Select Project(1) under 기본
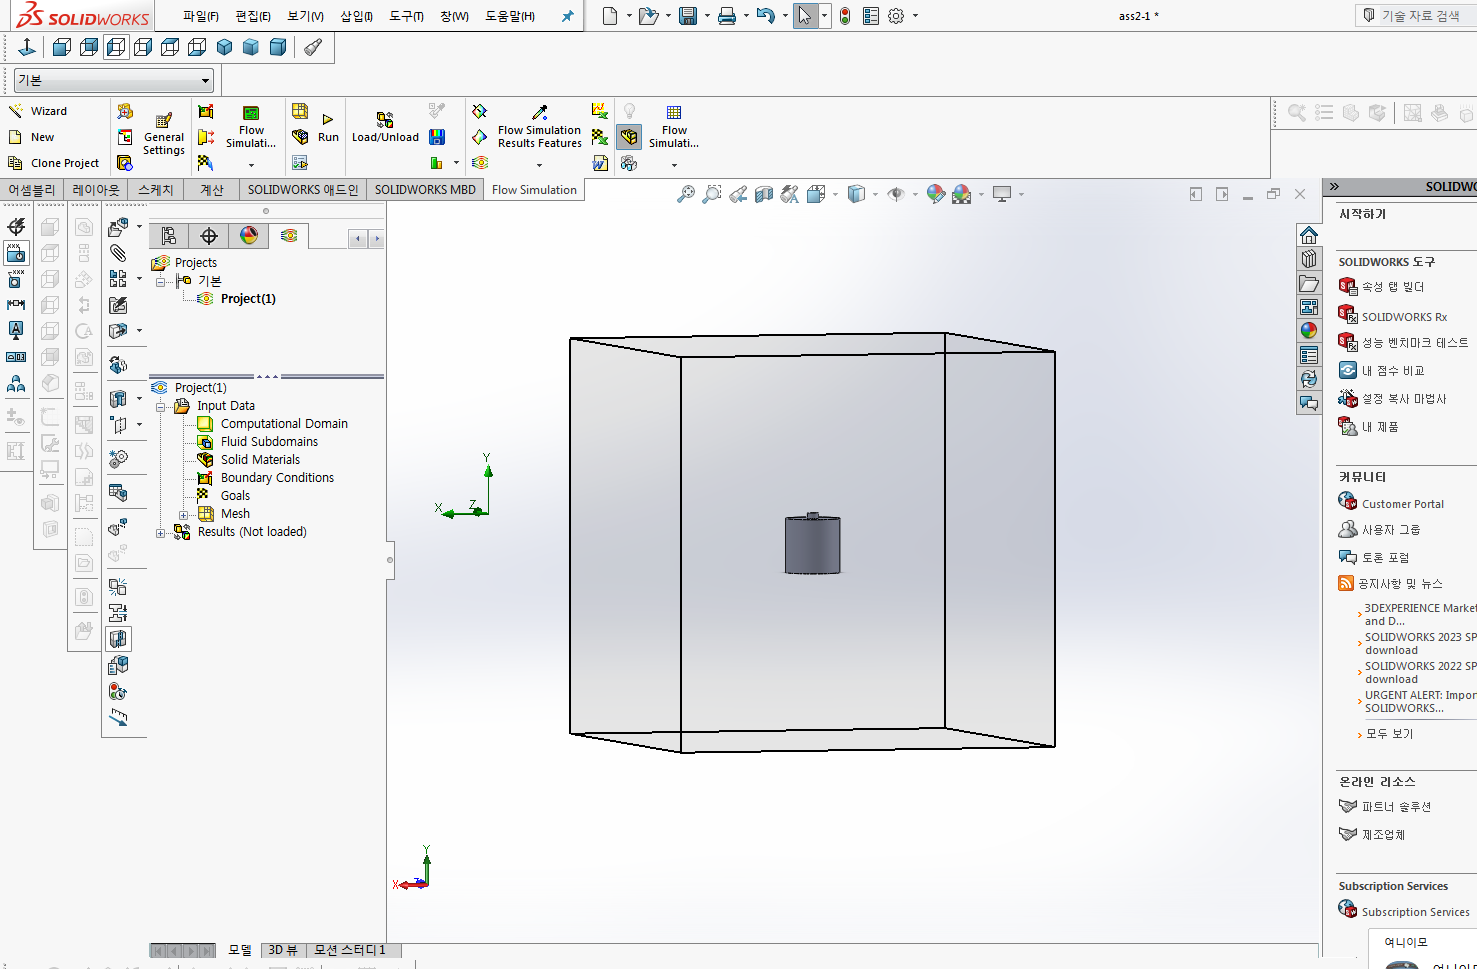 (248, 299)
